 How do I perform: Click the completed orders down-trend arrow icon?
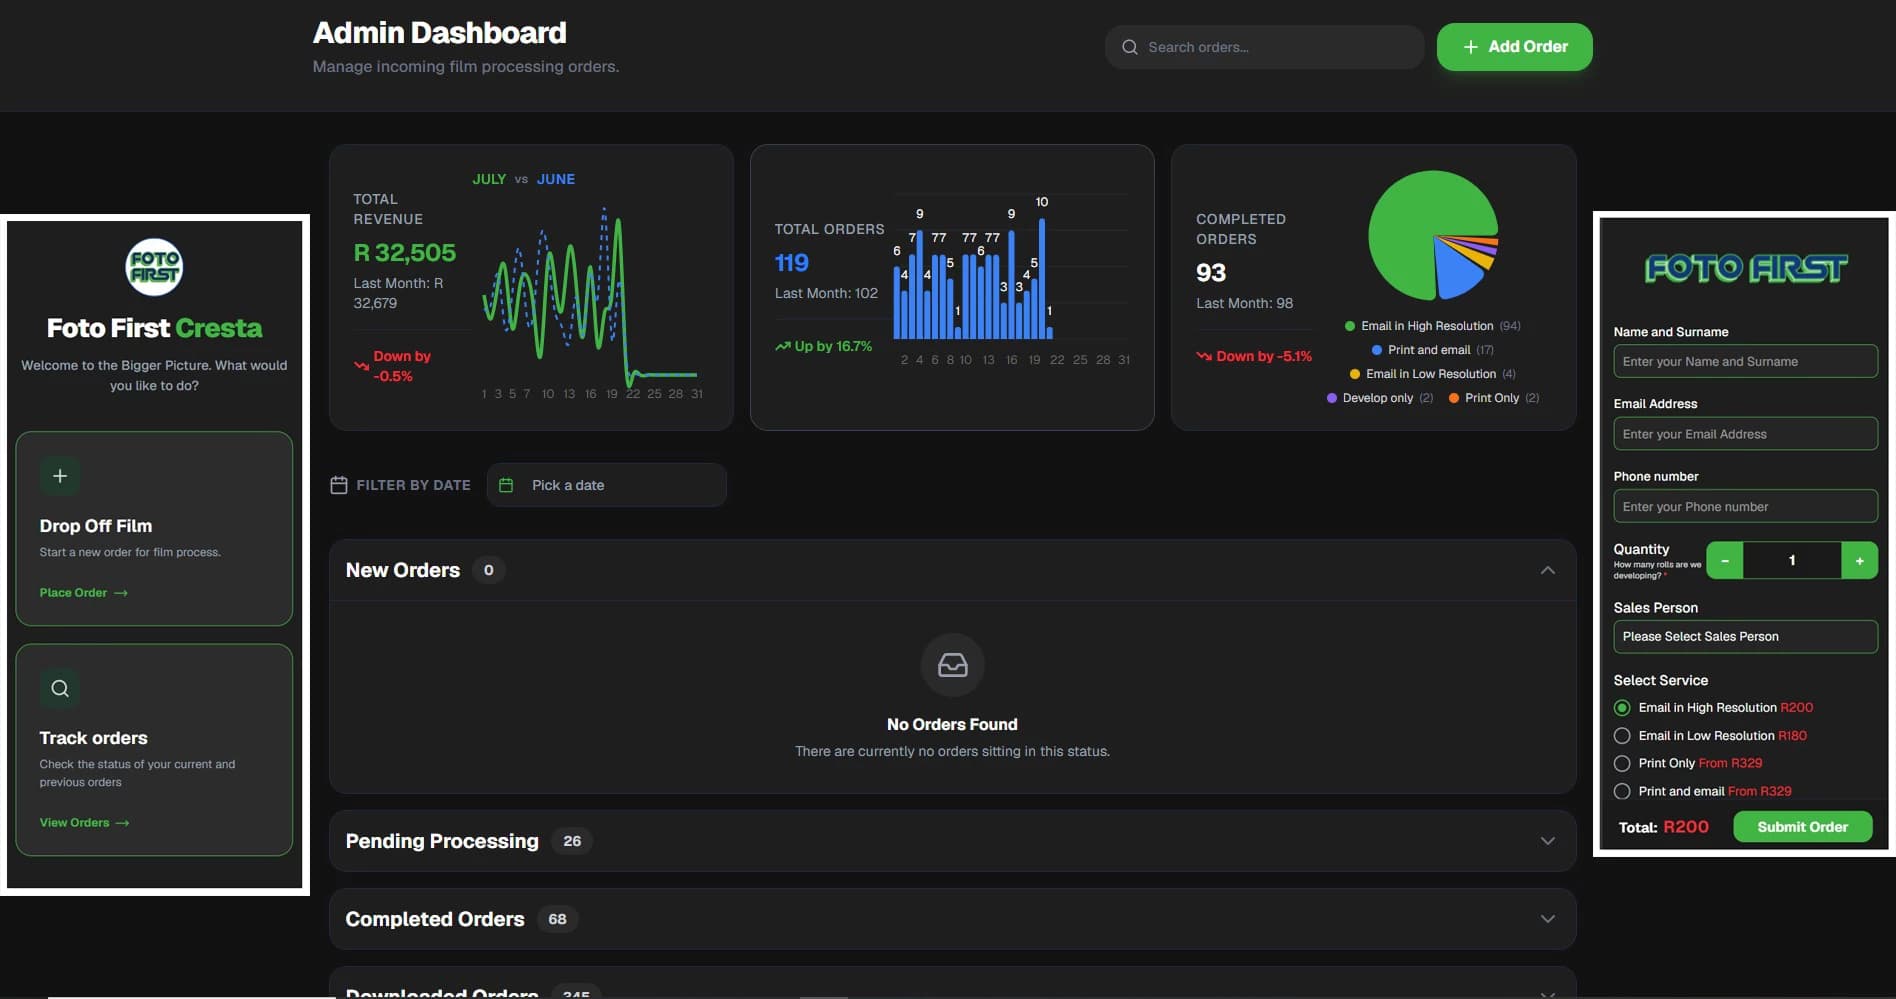tap(1204, 356)
